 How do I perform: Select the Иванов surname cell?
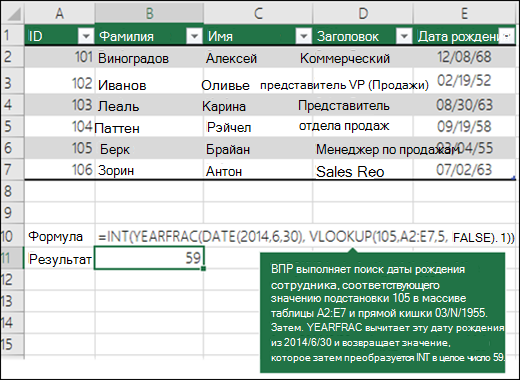[x=149, y=81]
